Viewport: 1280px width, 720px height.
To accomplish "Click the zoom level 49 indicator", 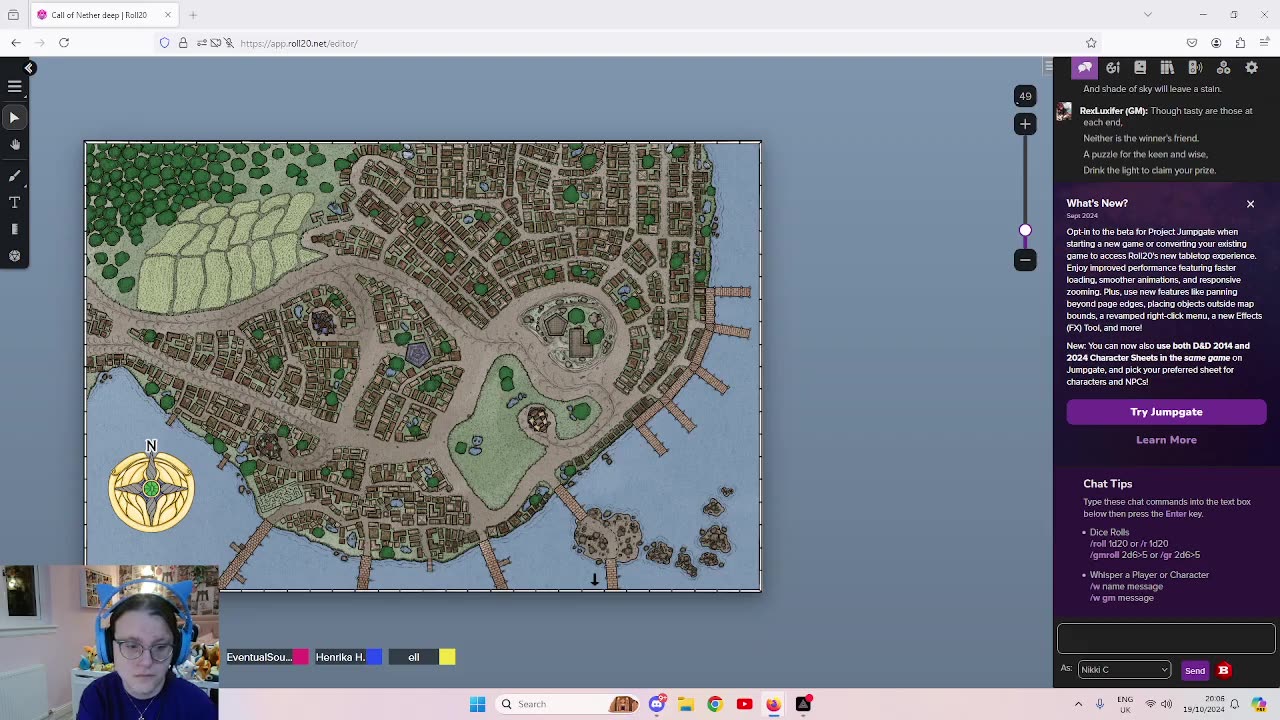I will coord(1025,96).
